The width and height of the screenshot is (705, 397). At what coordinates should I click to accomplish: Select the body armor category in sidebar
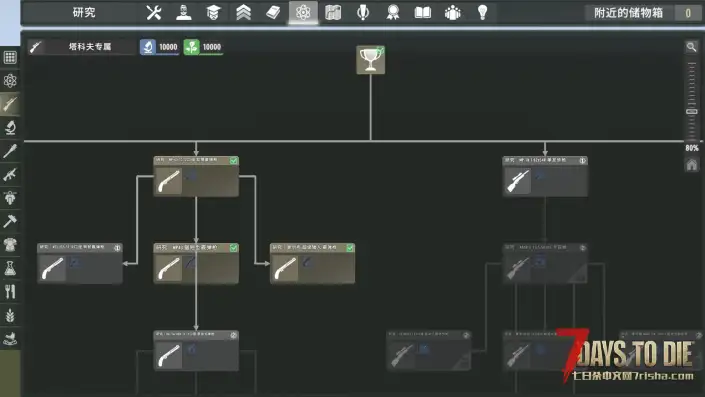coord(10,198)
